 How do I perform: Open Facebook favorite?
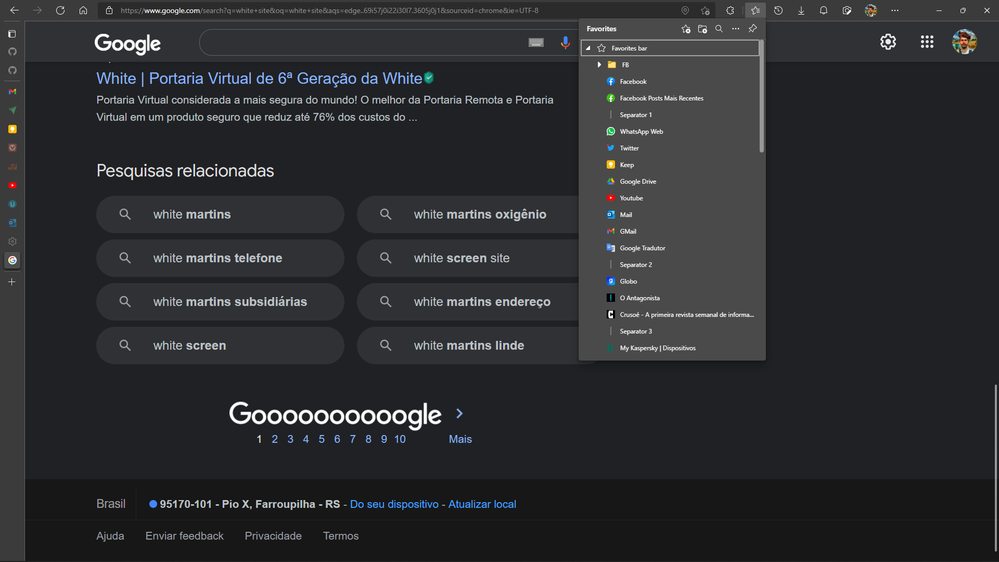coord(670,82)
